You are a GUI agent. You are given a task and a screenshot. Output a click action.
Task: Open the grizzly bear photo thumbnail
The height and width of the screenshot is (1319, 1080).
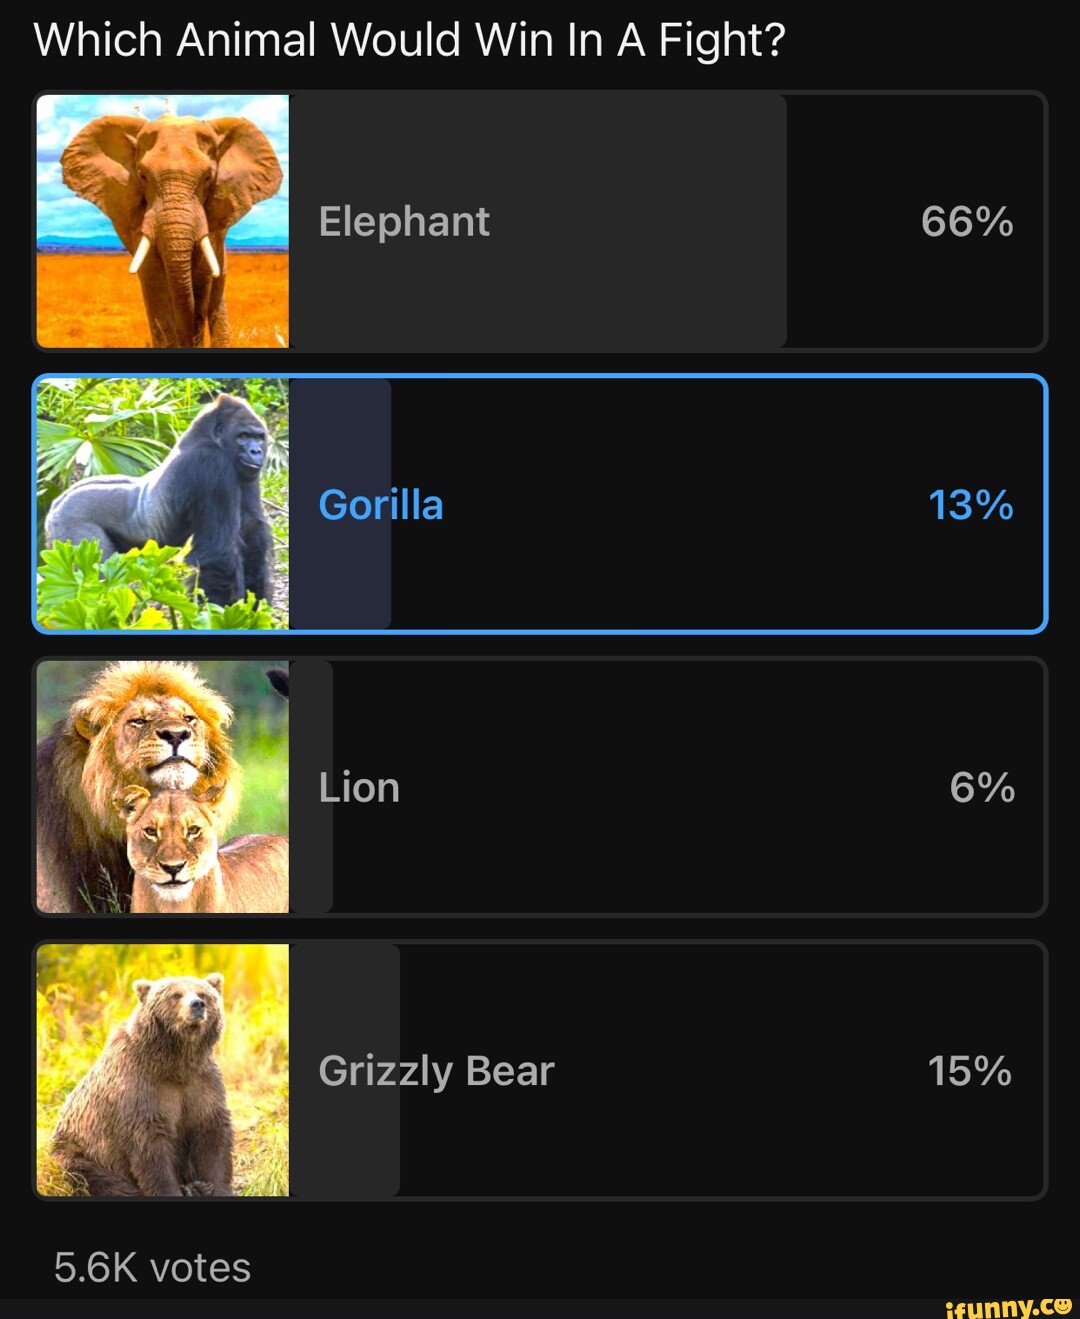click(x=163, y=1070)
